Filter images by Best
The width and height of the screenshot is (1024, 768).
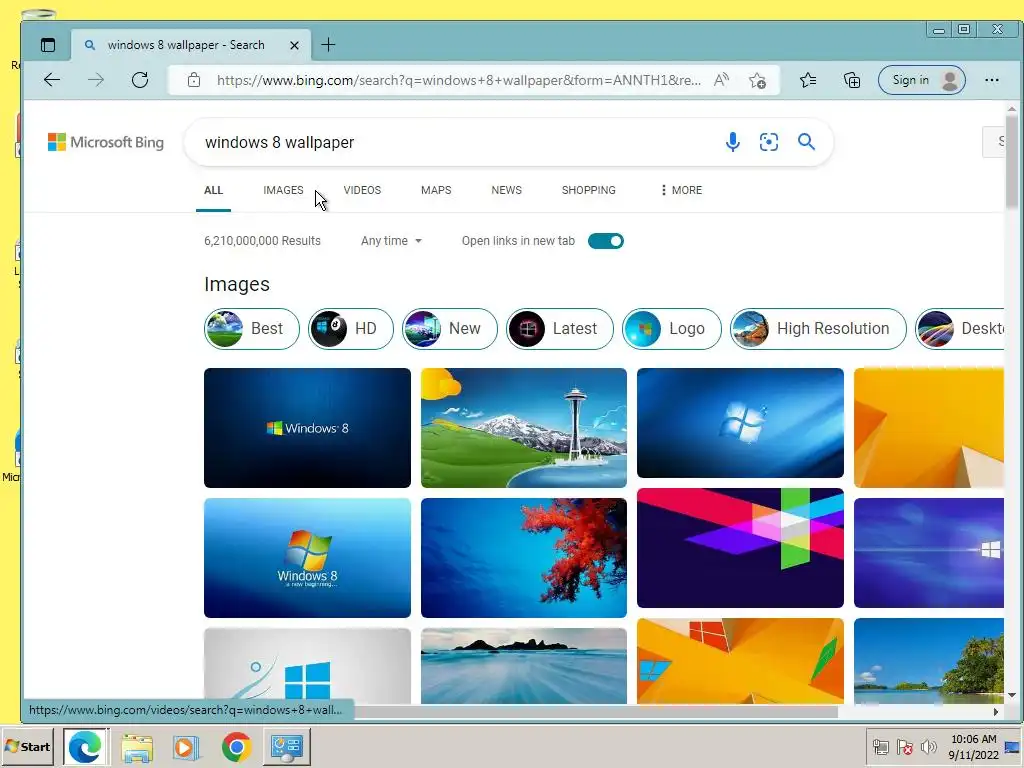click(x=252, y=328)
